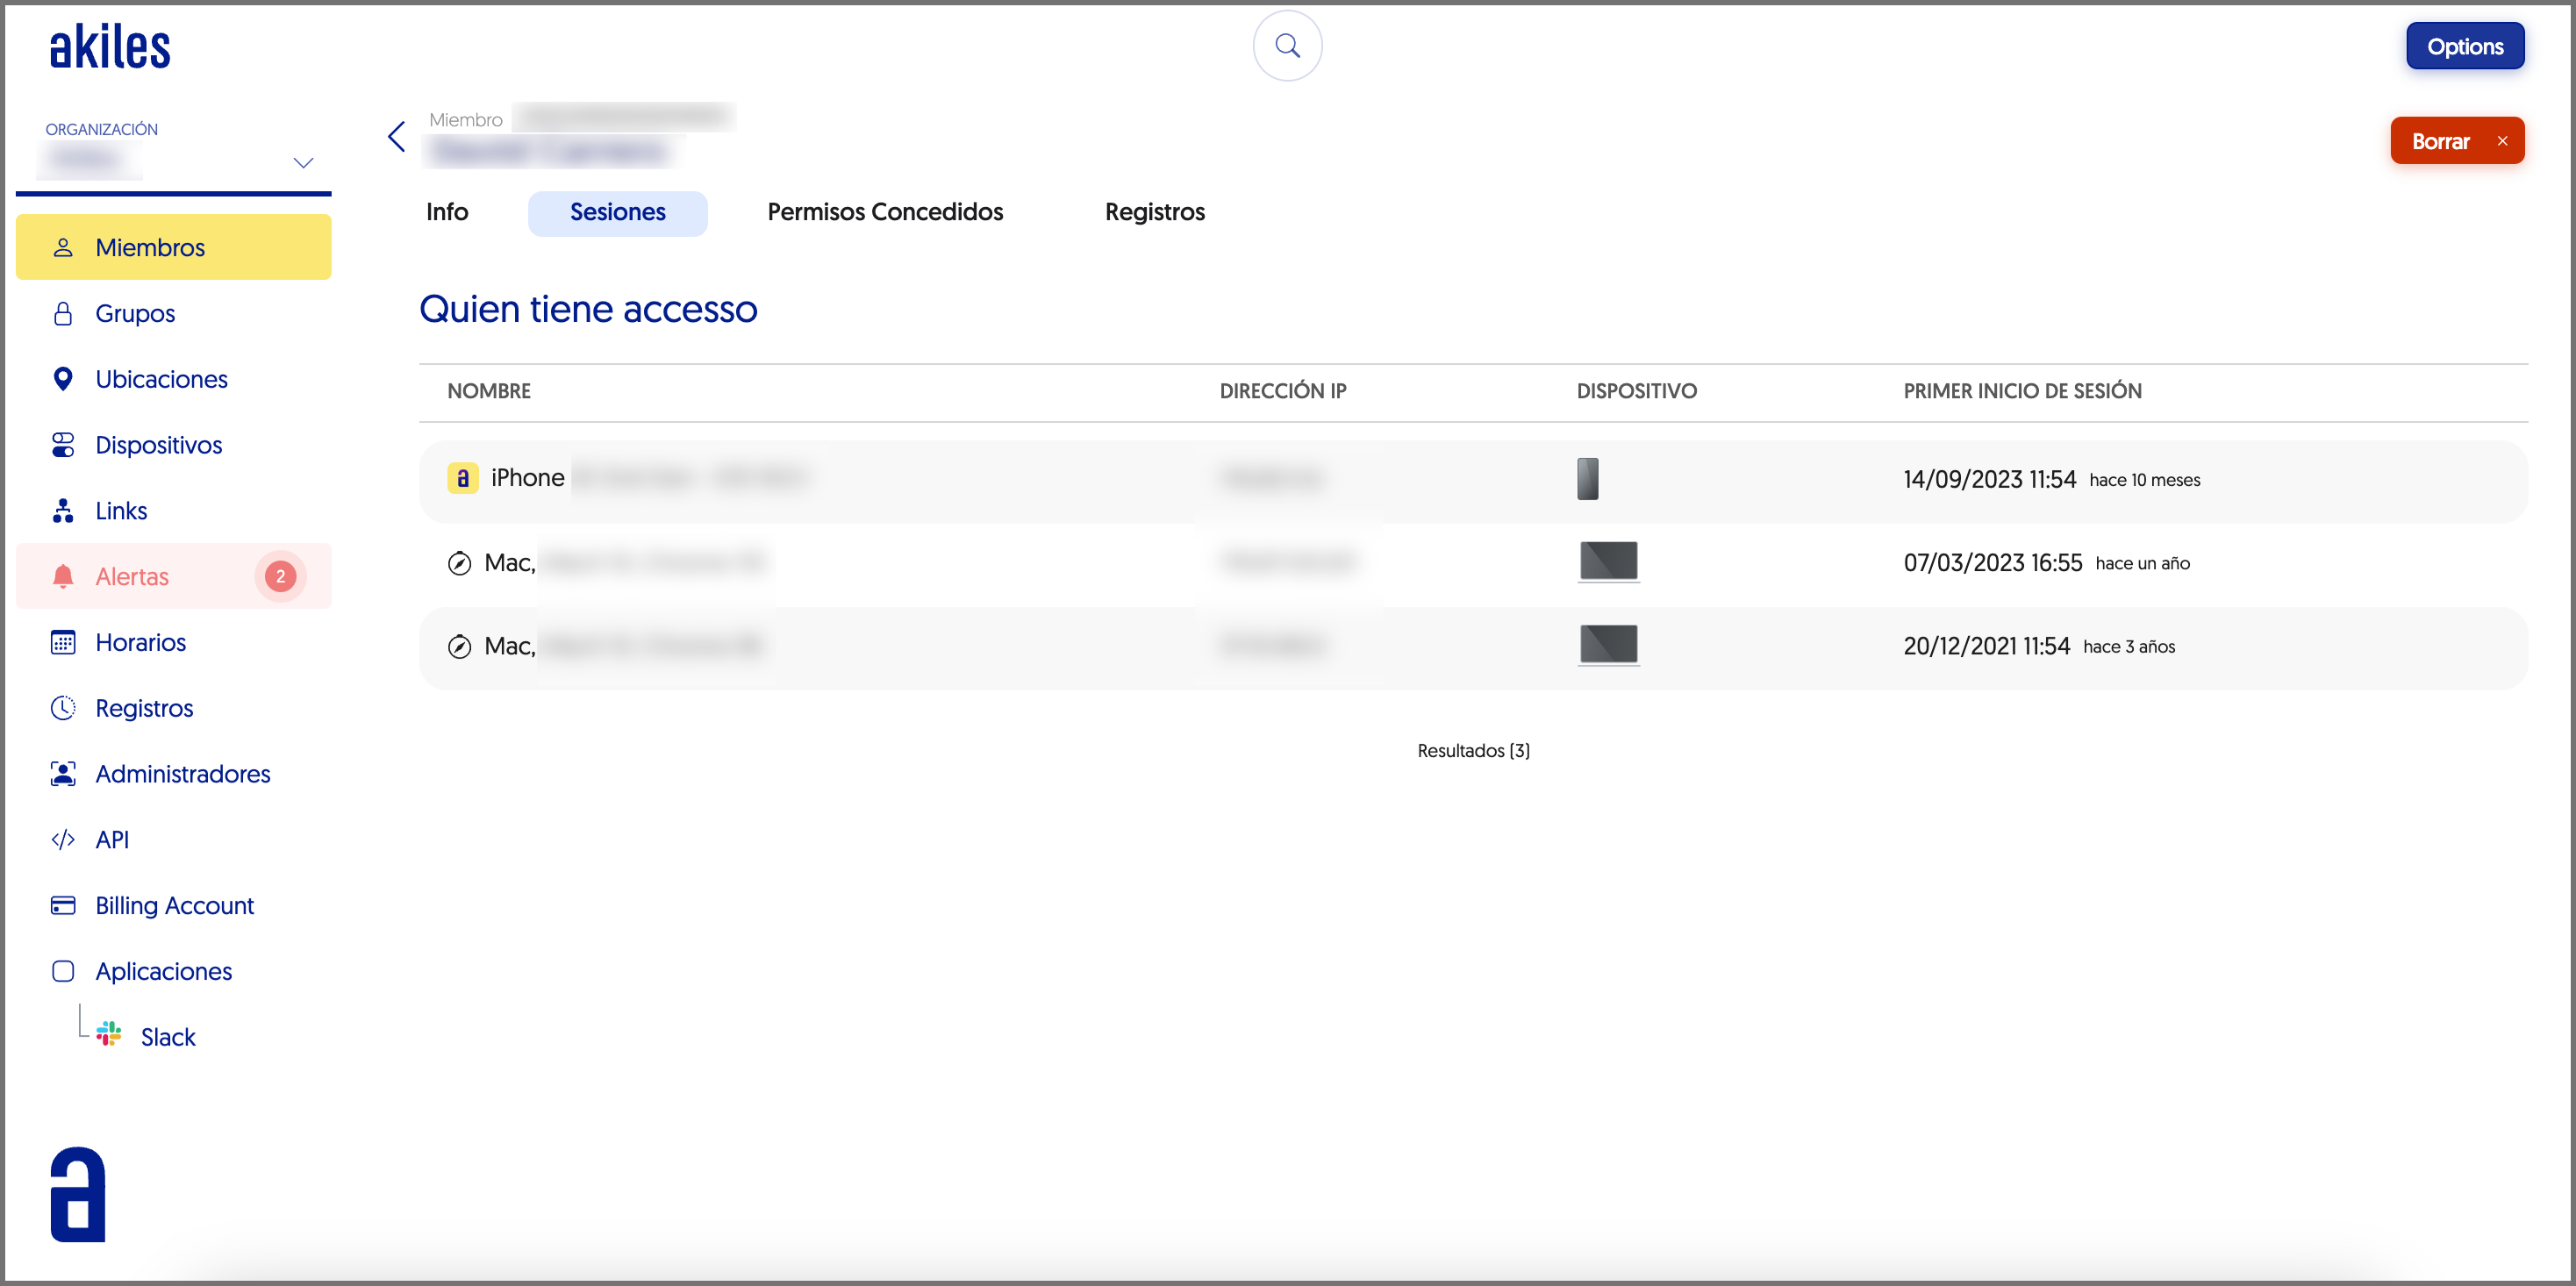Click the API code icon item
Viewport: 2576px width, 1286px height.
(x=111, y=839)
